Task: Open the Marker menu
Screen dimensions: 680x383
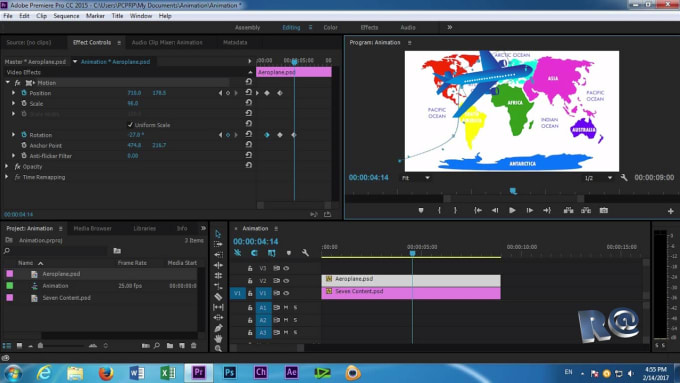Action: pos(95,16)
